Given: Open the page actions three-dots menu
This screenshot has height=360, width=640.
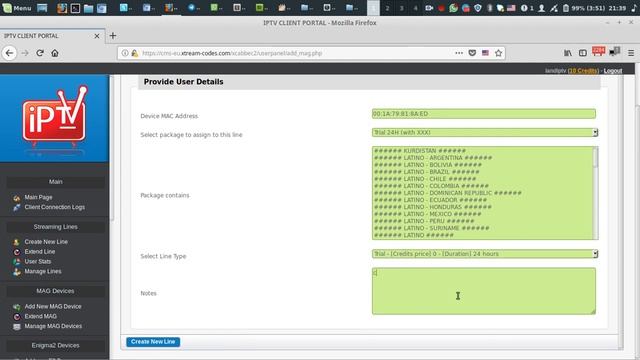Looking at the screenshot, I should coord(459,53).
